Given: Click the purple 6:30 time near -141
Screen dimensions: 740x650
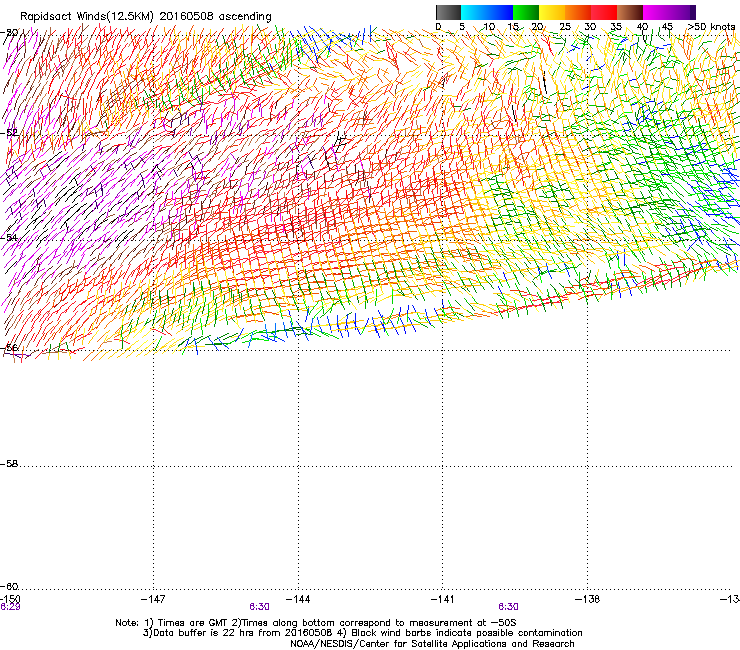Looking at the screenshot, I should click(508, 607).
